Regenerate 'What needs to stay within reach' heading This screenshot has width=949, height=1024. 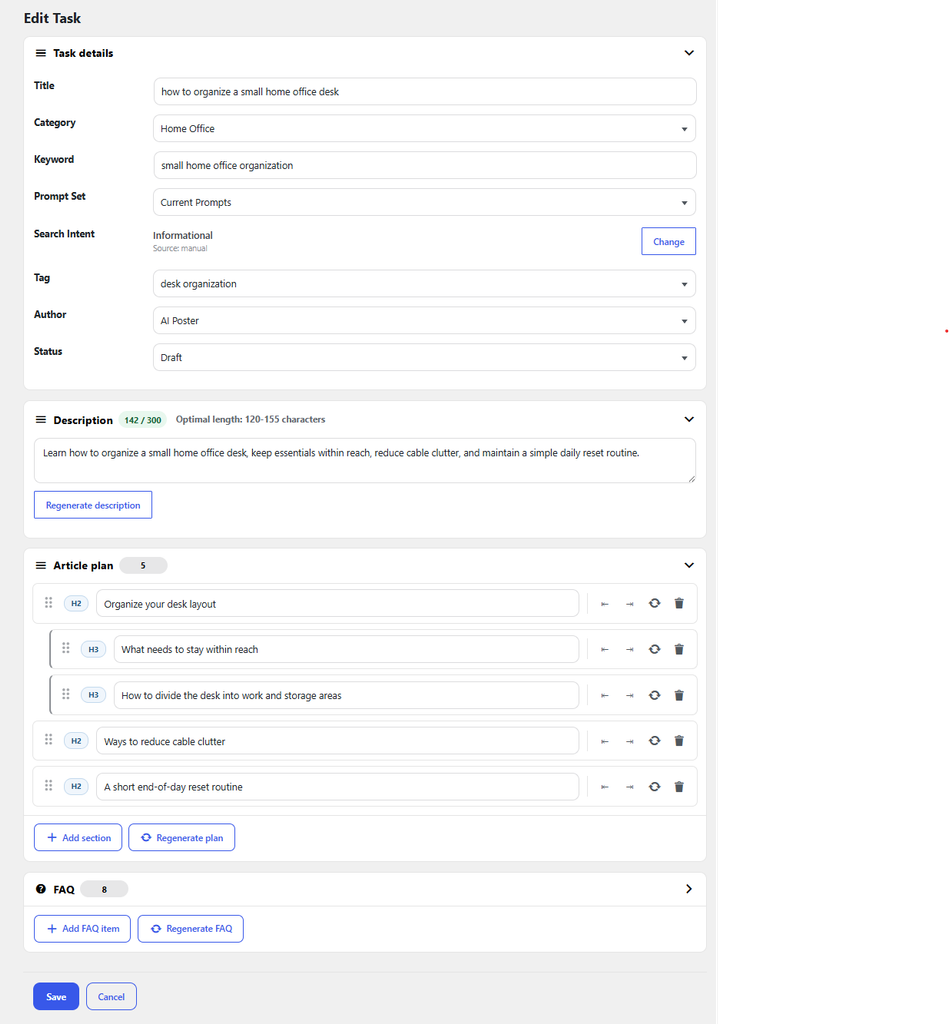(x=654, y=649)
